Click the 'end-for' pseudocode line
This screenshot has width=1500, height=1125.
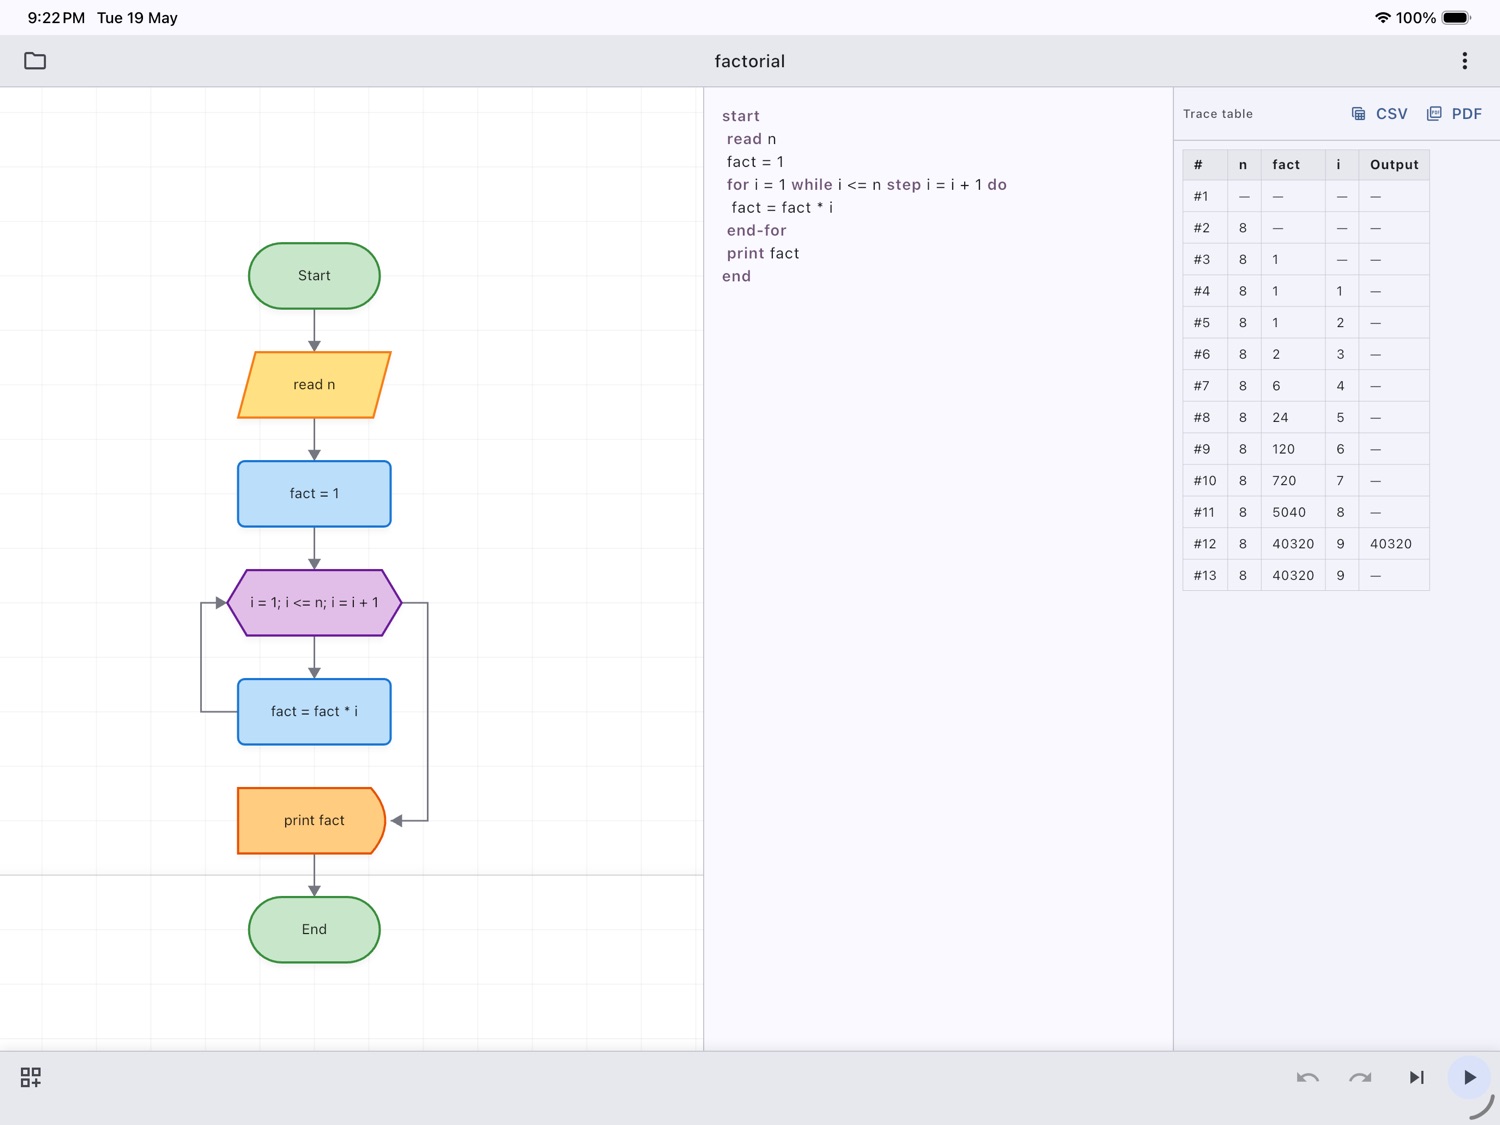click(757, 231)
